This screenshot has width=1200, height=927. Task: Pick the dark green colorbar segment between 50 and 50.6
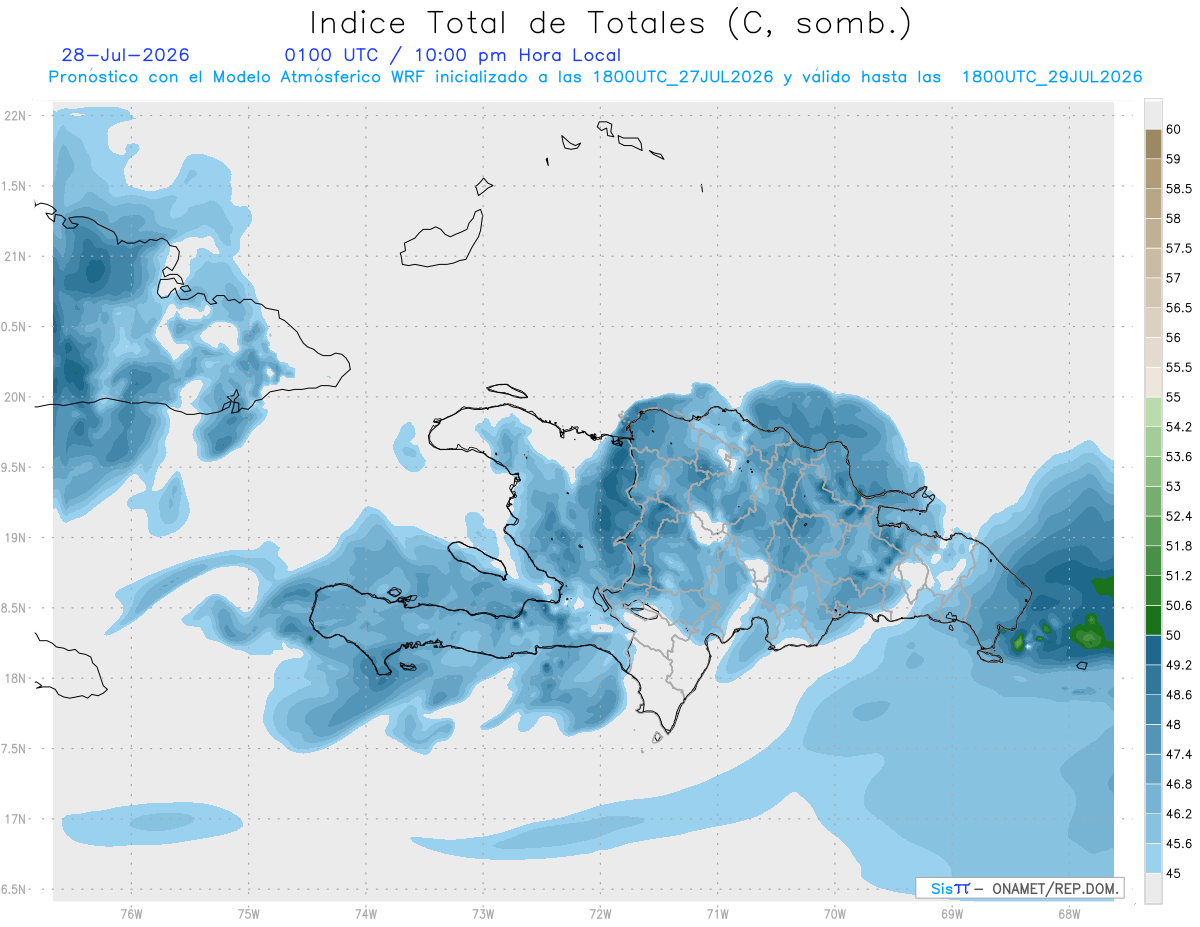(x=1153, y=620)
